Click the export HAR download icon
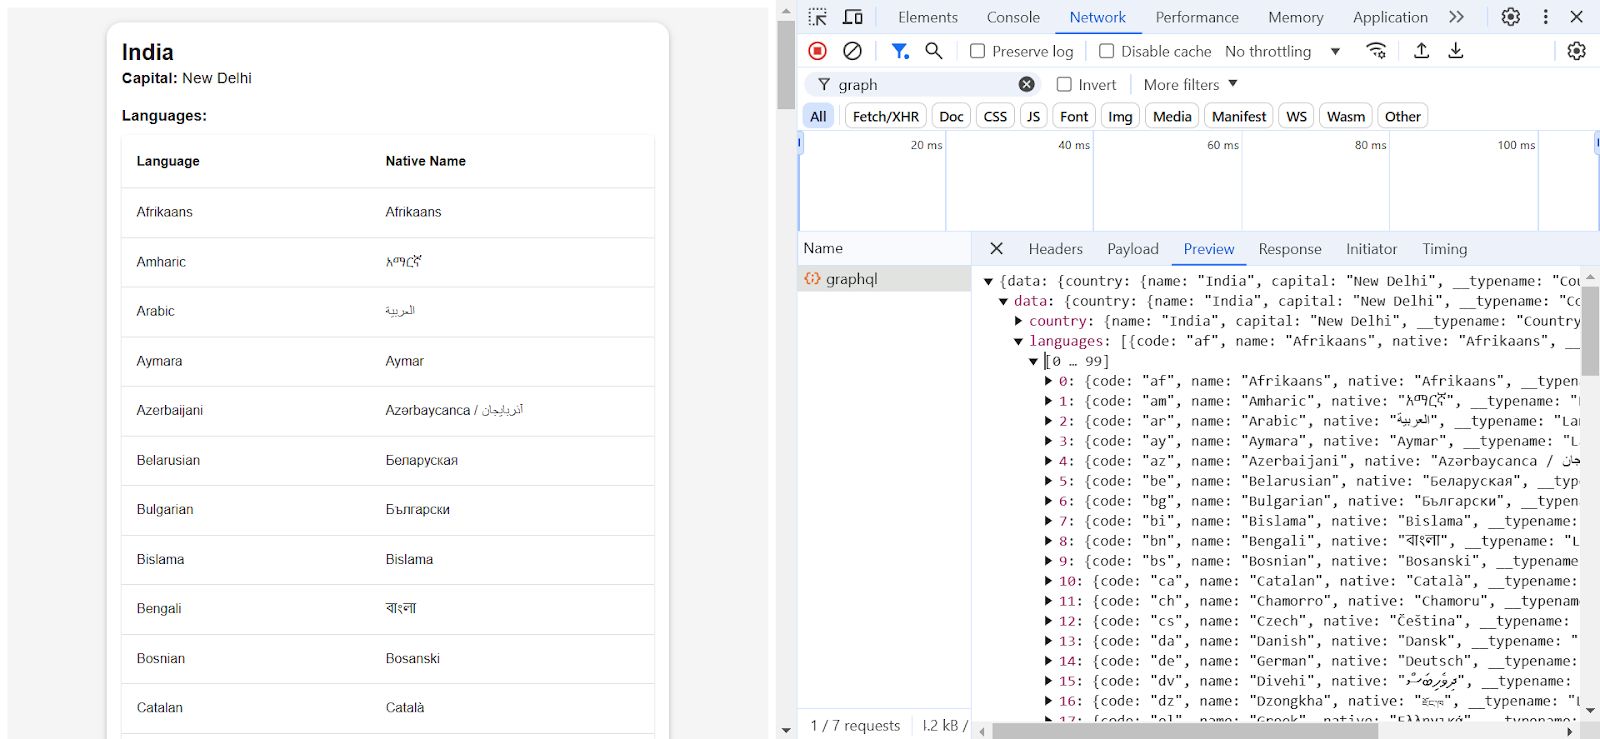 click(x=1456, y=51)
